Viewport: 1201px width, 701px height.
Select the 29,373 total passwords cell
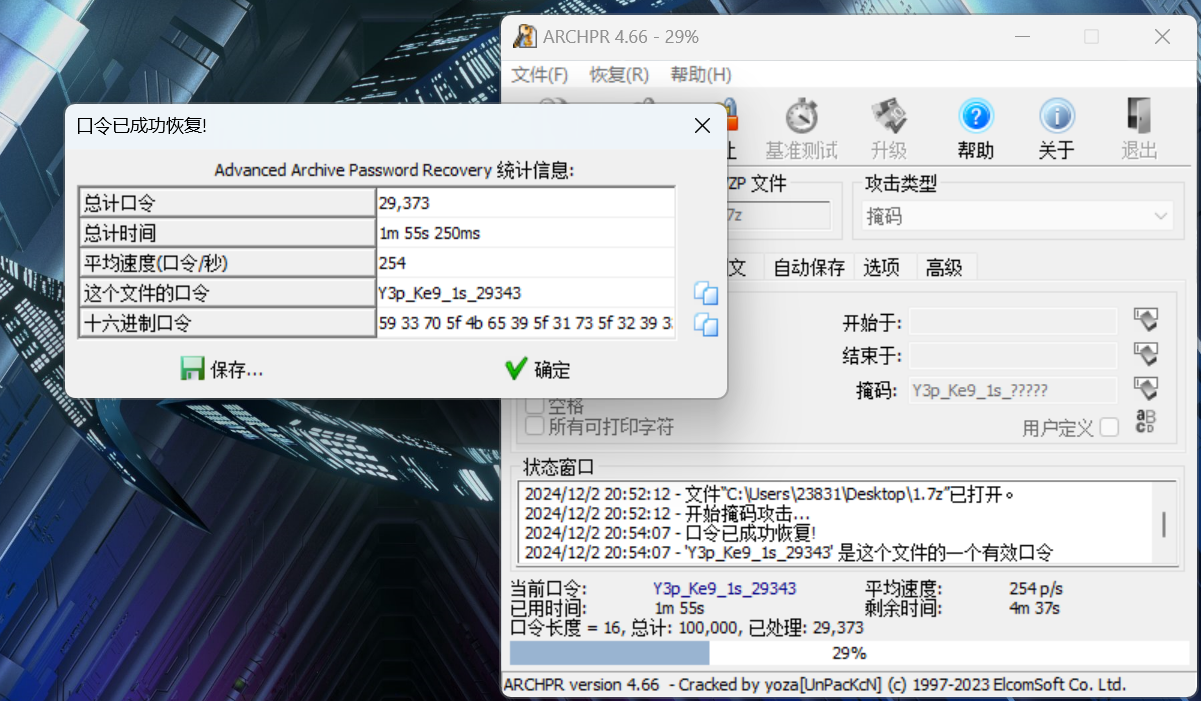[x=526, y=203]
